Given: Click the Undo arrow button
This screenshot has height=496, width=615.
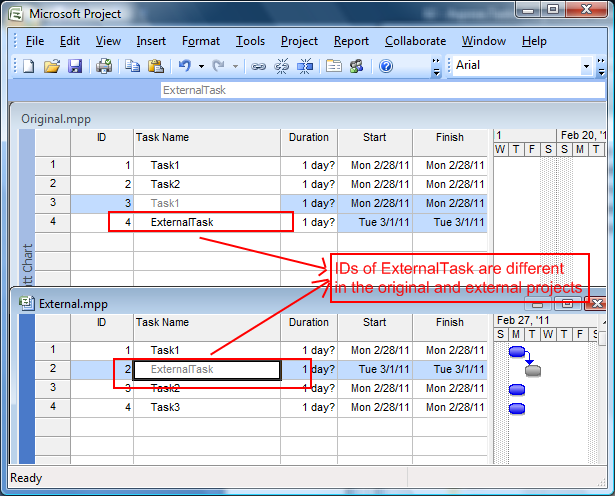Looking at the screenshot, I should (184, 66).
